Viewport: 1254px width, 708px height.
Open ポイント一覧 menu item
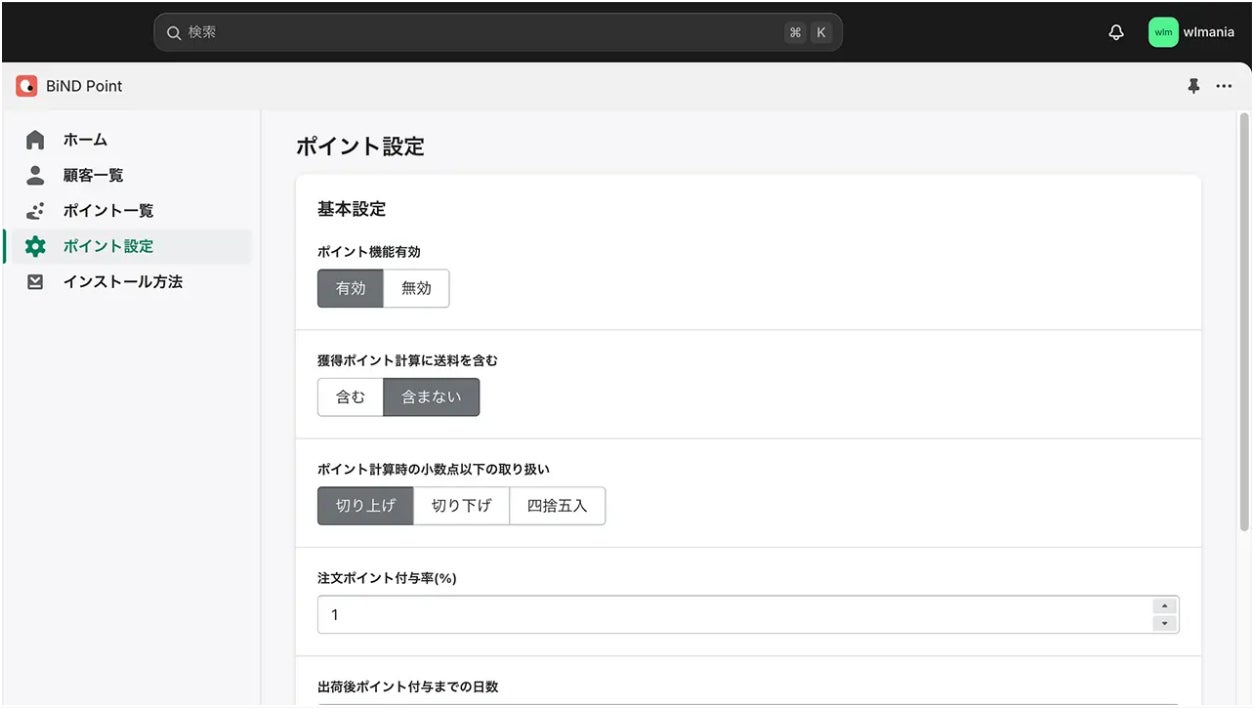pos(108,211)
